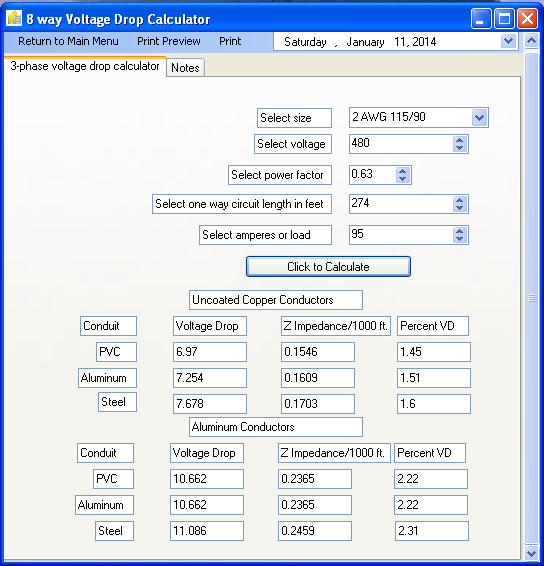Switch to the Notes tab
Screen dimensions: 544x566
[x=185, y=68]
